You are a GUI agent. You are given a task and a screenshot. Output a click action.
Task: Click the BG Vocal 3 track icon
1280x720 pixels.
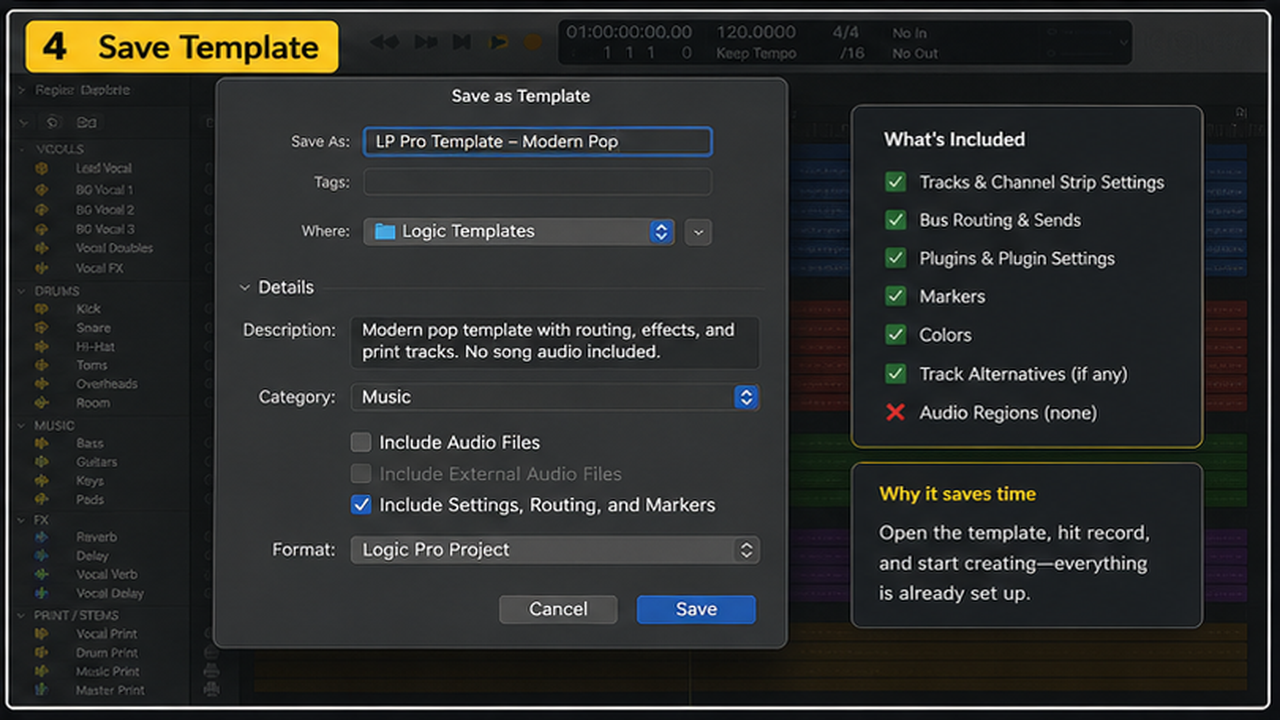tap(42, 229)
